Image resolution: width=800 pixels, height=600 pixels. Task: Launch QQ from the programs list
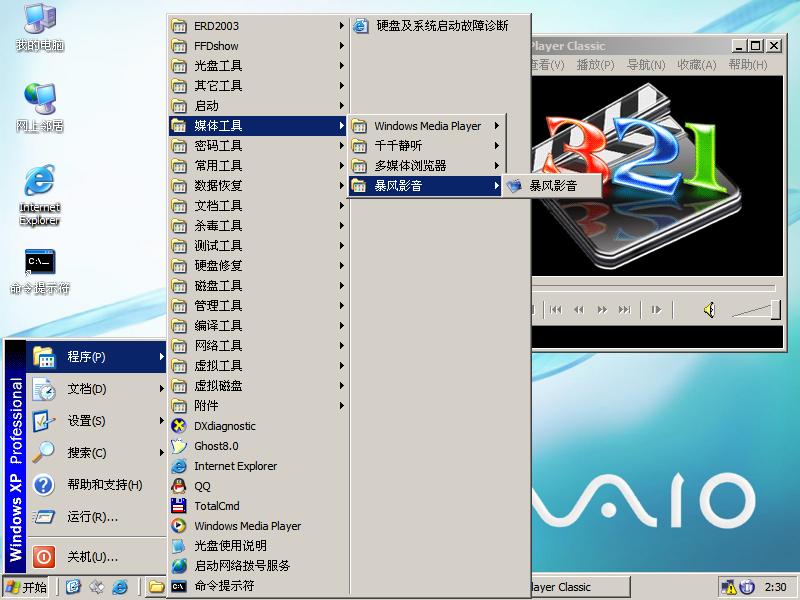[258, 486]
